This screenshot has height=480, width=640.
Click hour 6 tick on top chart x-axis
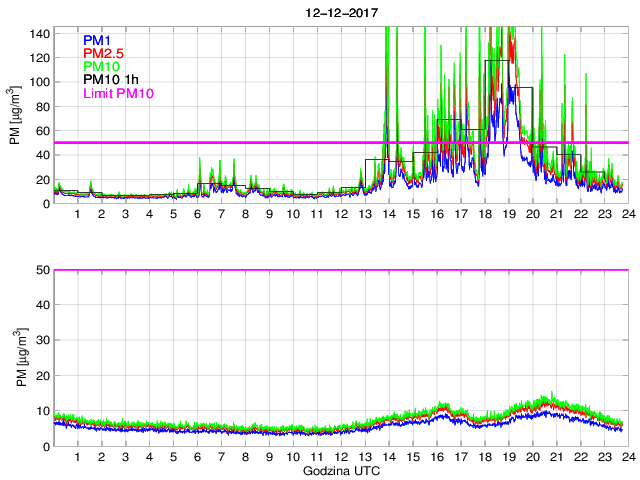(x=197, y=215)
